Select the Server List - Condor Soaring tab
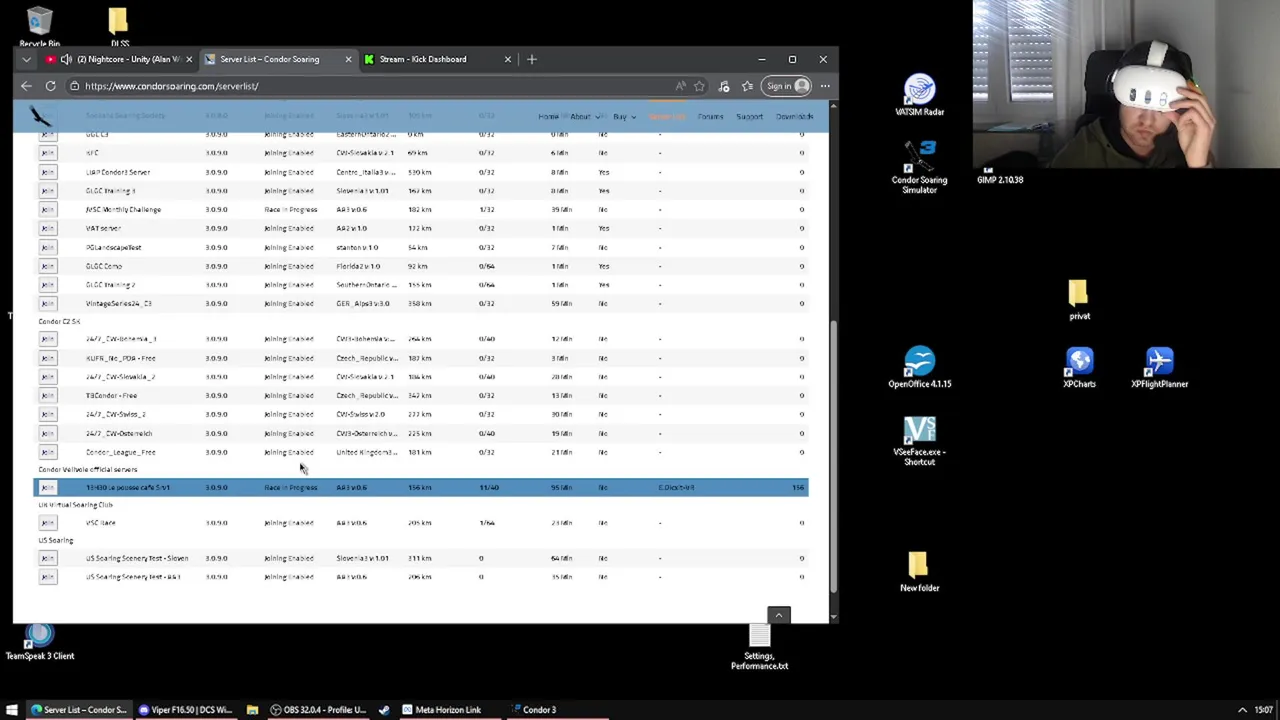Image resolution: width=1280 pixels, height=720 pixels. coord(276,59)
